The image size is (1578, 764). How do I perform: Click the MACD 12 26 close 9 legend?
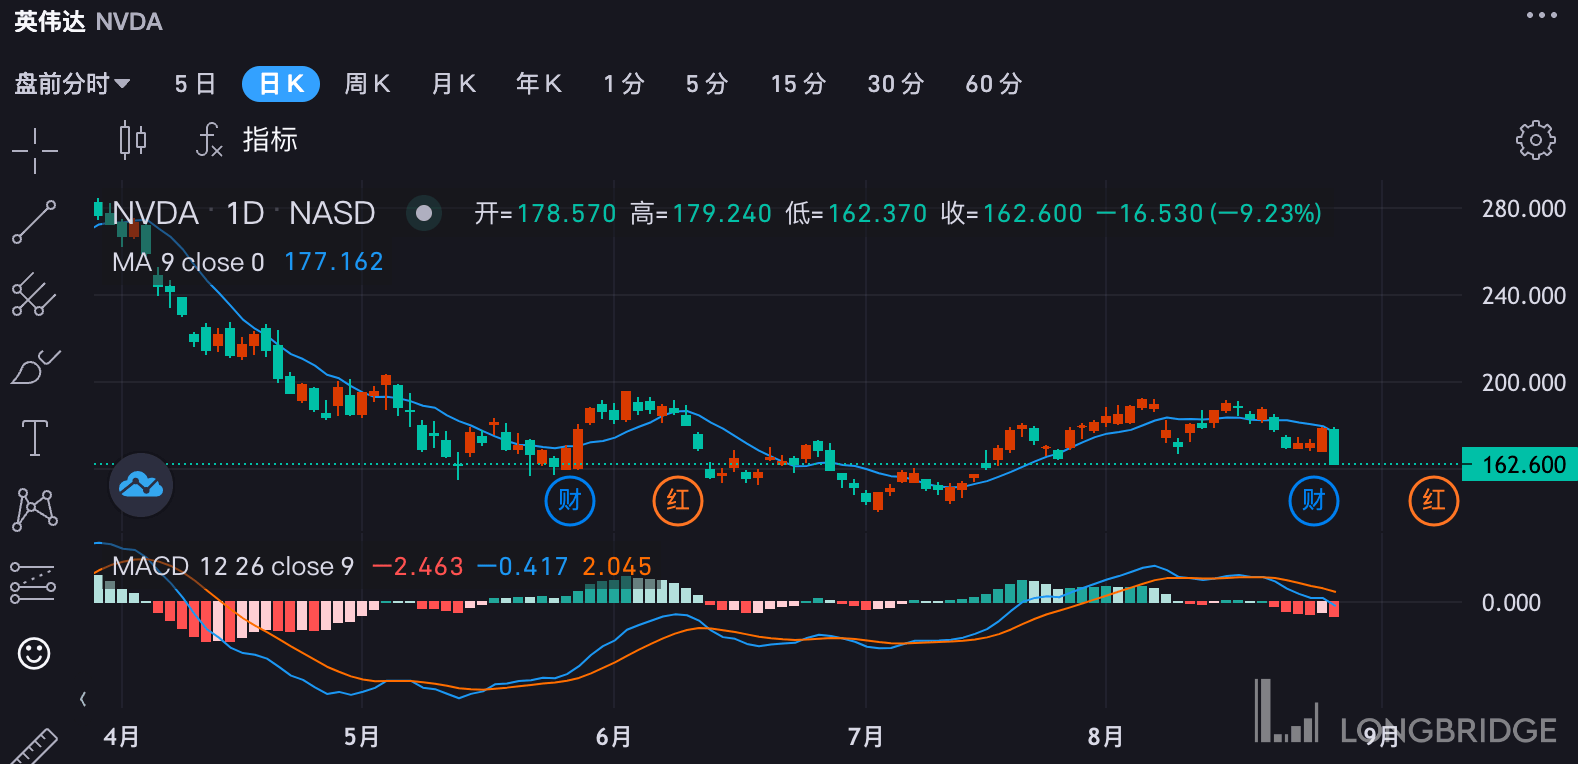233,567
